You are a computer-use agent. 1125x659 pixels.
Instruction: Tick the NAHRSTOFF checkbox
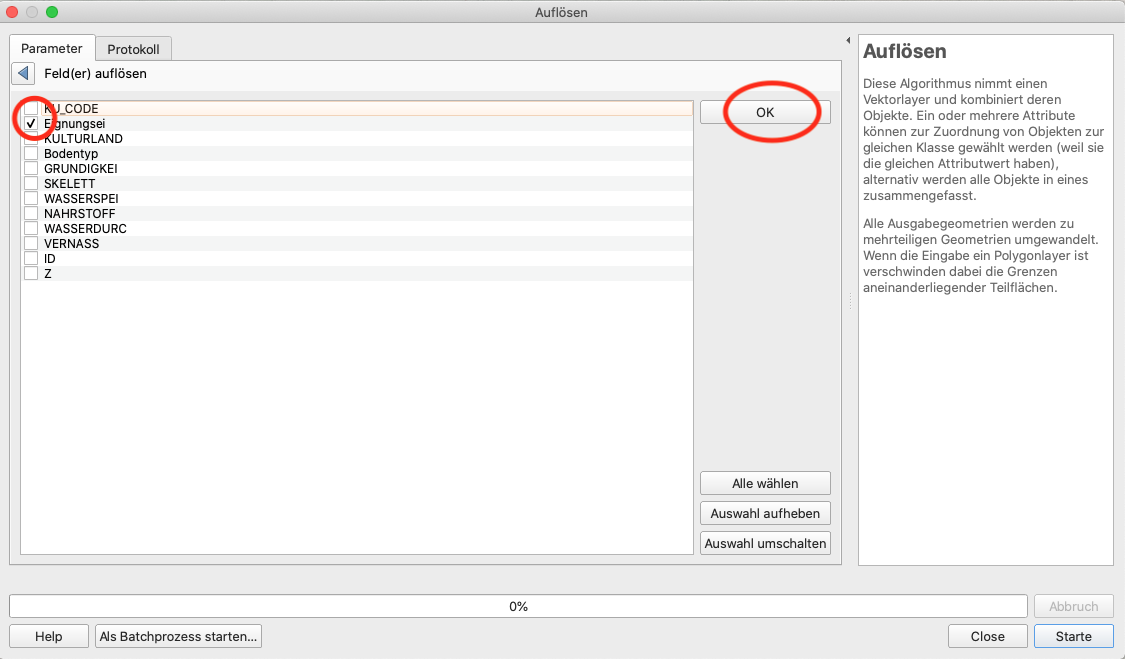[31, 214]
